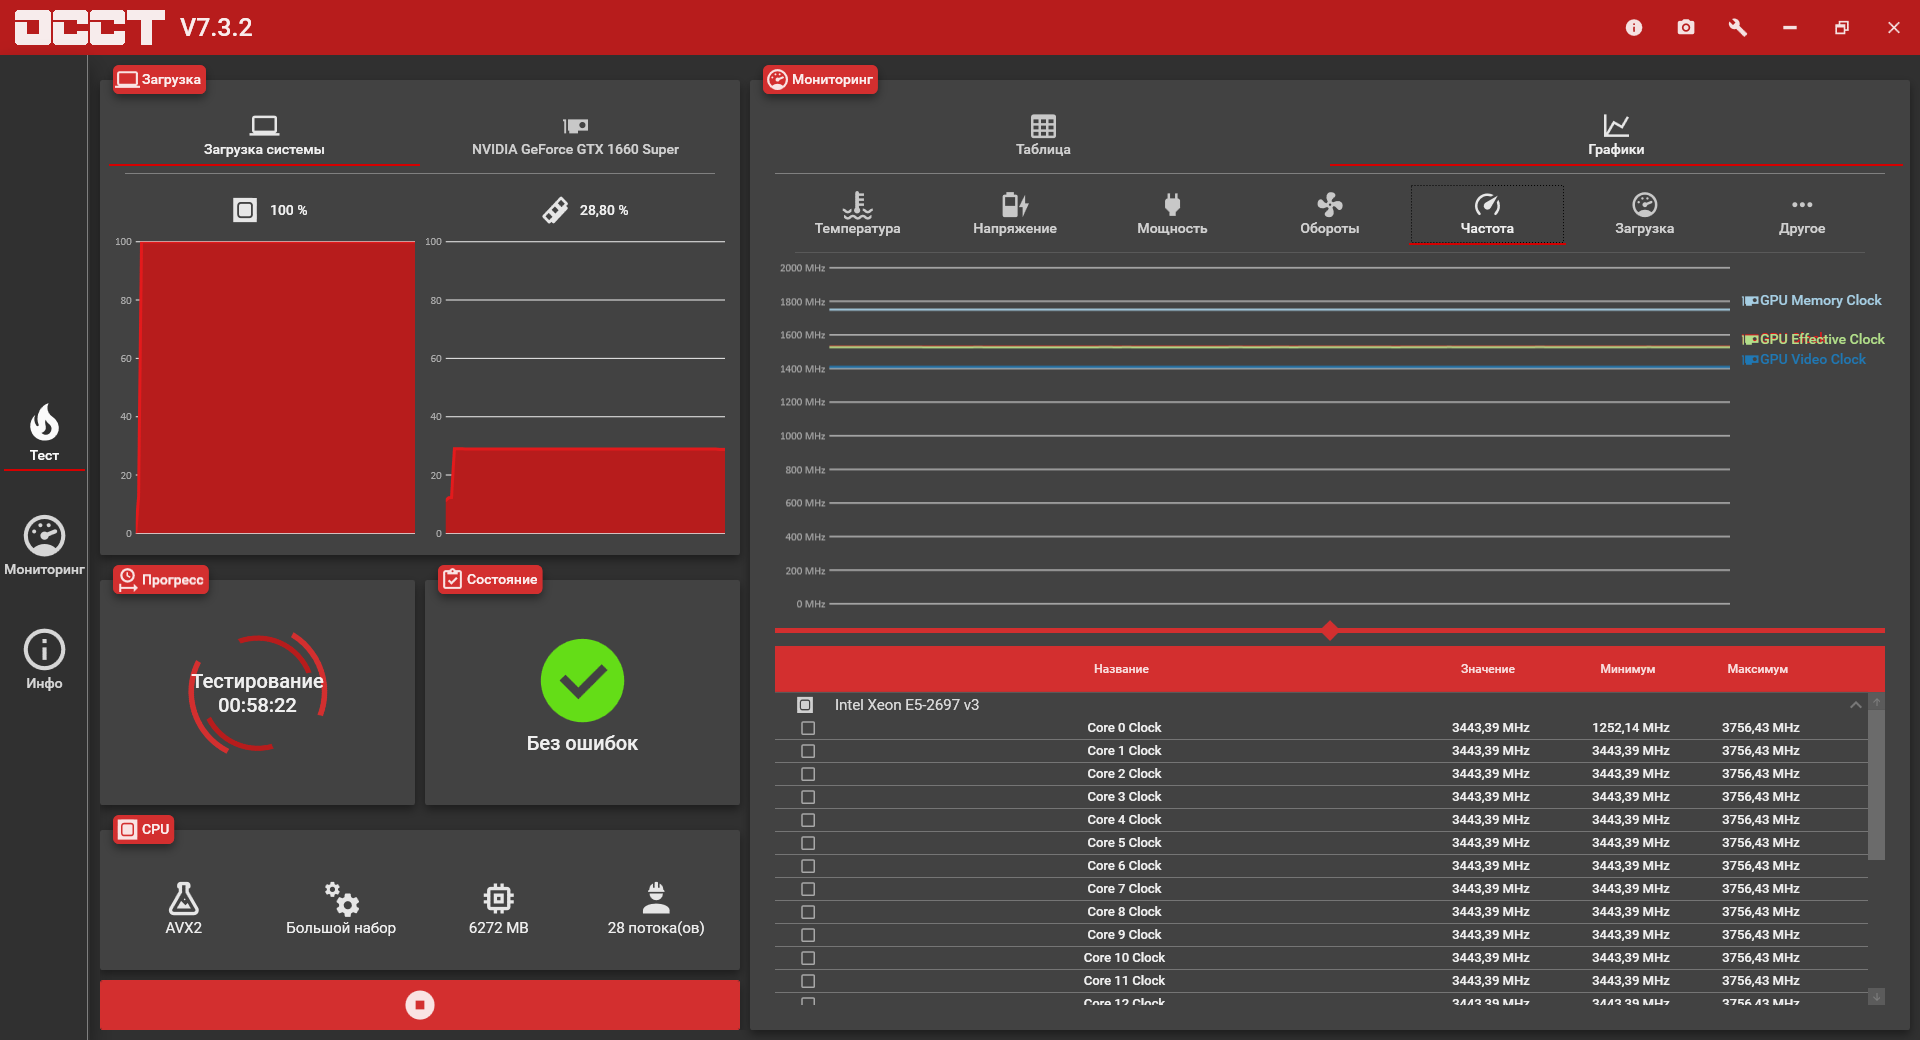Select the AVX2 instruction set option

coord(183,908)
